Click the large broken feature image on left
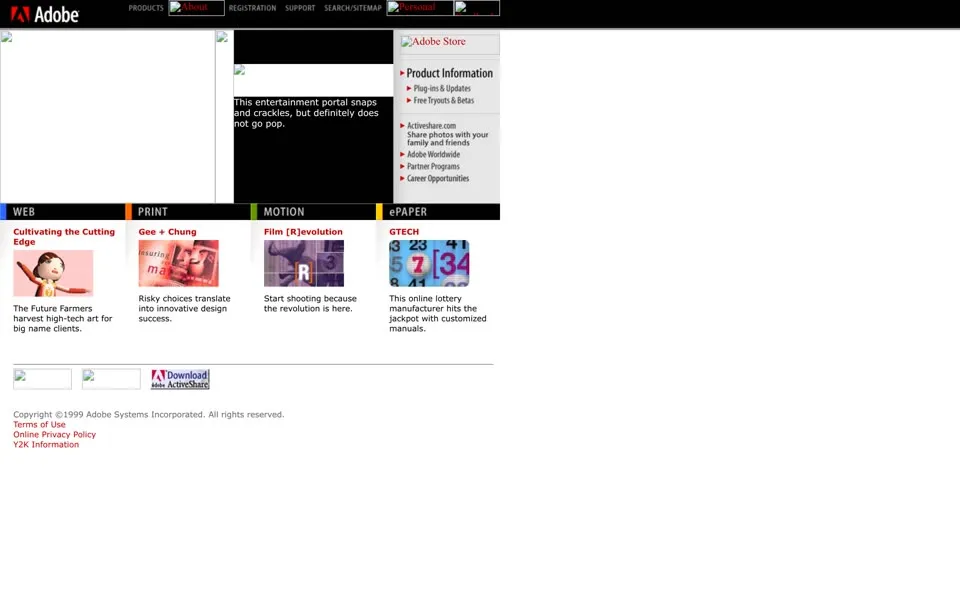The height and width of the screenshot is (600, 960). pyautogui.click(x=108, y=116)
